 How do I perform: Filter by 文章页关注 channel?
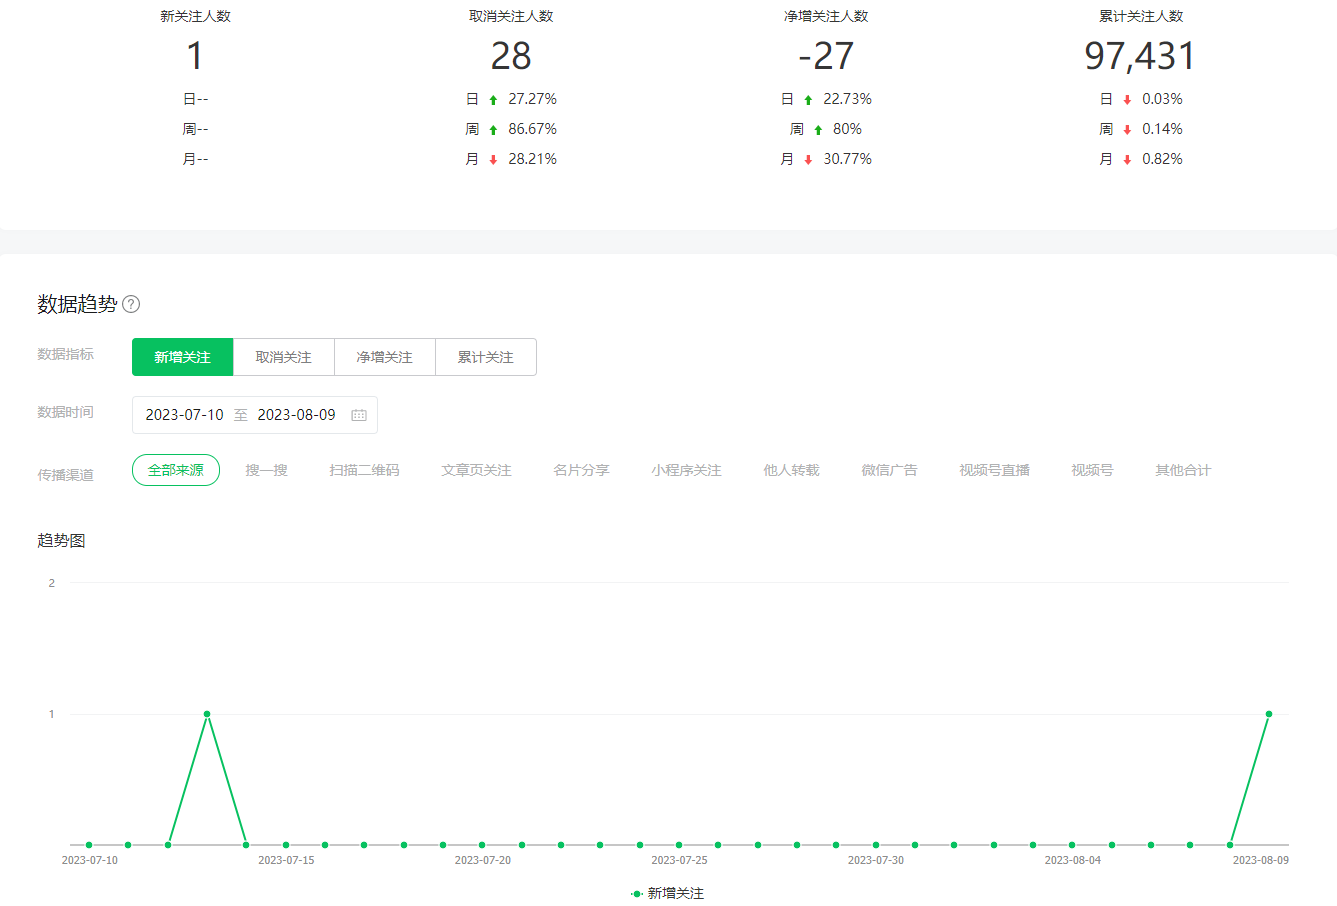[476, 470]
